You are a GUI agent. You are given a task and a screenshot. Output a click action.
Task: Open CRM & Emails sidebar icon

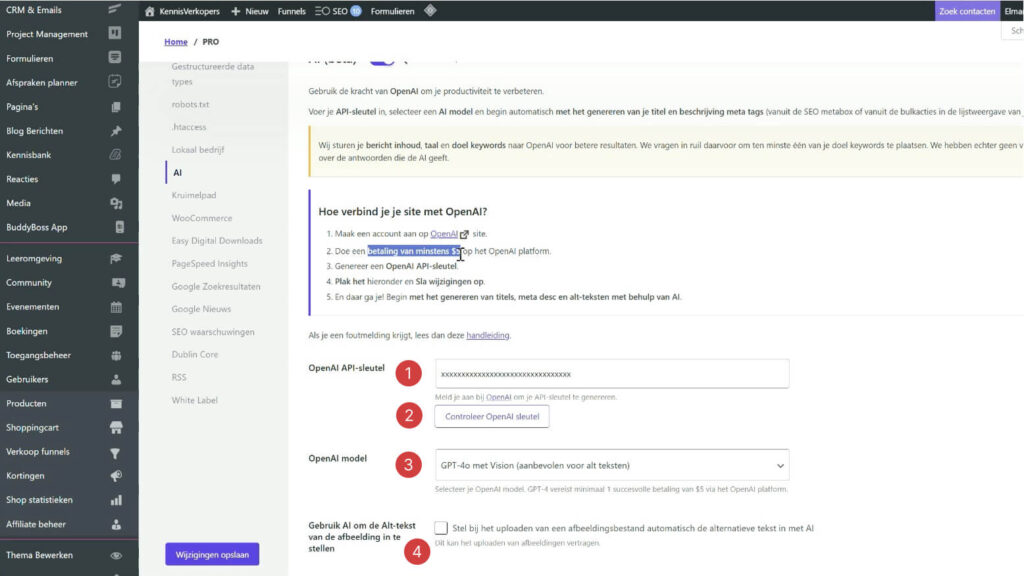[x=115, y=9]
